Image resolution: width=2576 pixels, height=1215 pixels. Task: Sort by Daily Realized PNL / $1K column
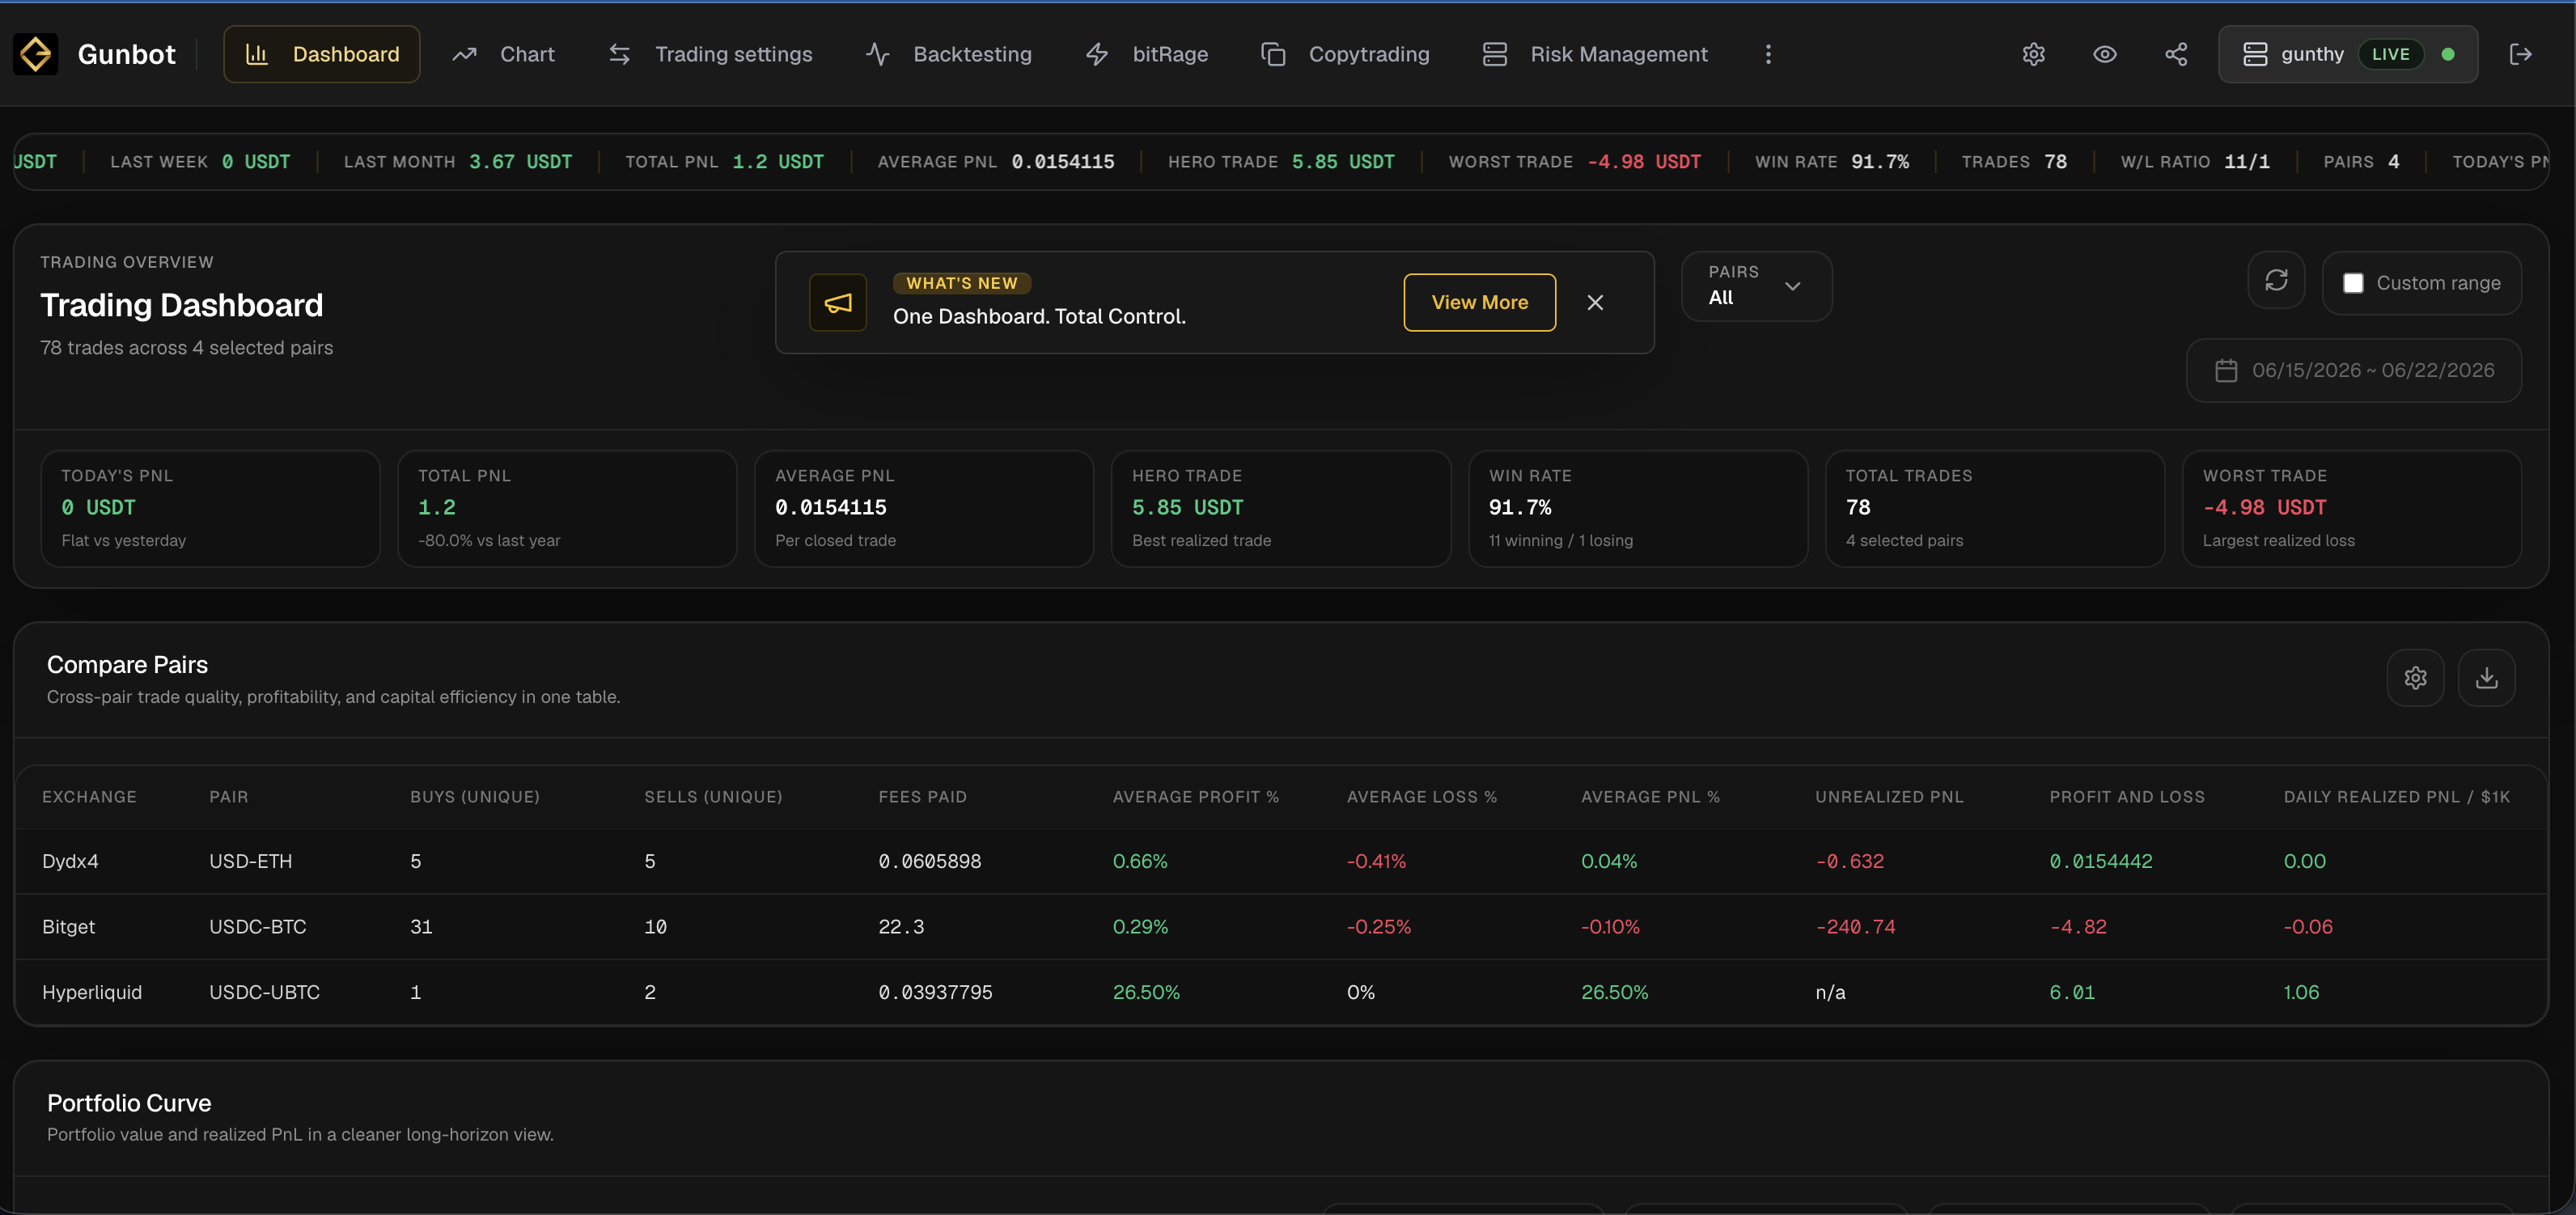(2396, 797)
